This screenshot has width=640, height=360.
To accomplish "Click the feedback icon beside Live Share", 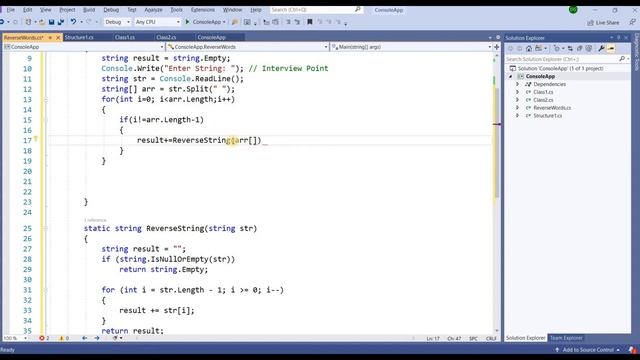I will [632, 22].
